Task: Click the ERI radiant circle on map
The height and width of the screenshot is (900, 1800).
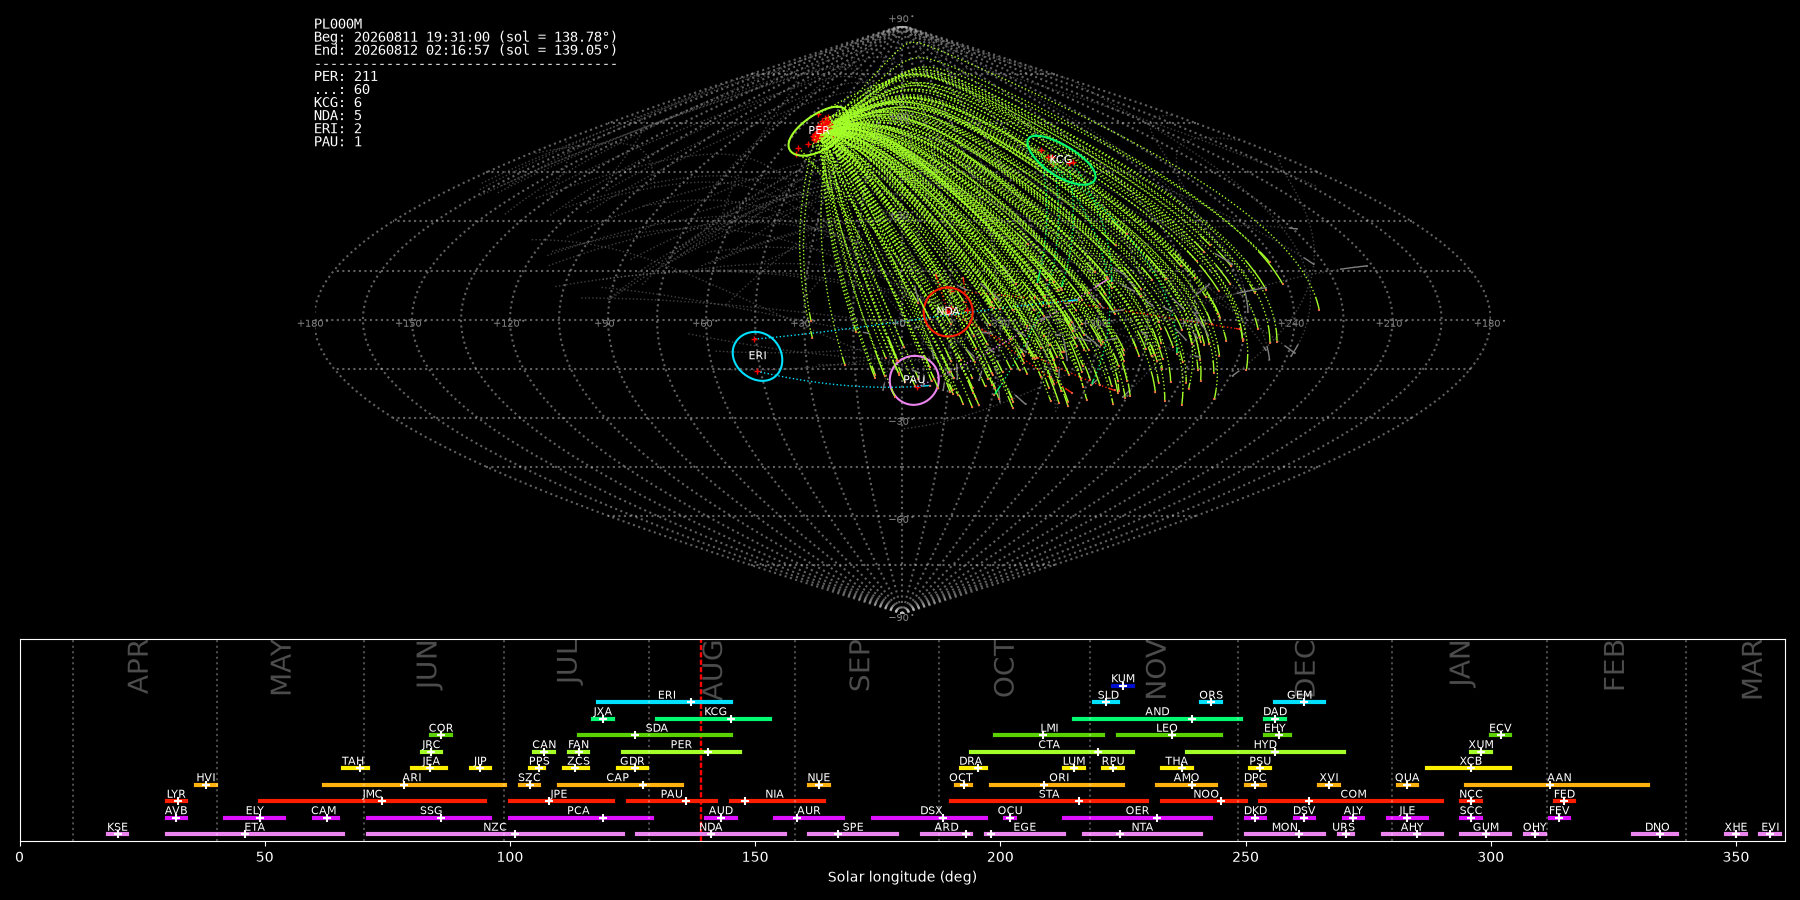Action: (x=757, y=356)
